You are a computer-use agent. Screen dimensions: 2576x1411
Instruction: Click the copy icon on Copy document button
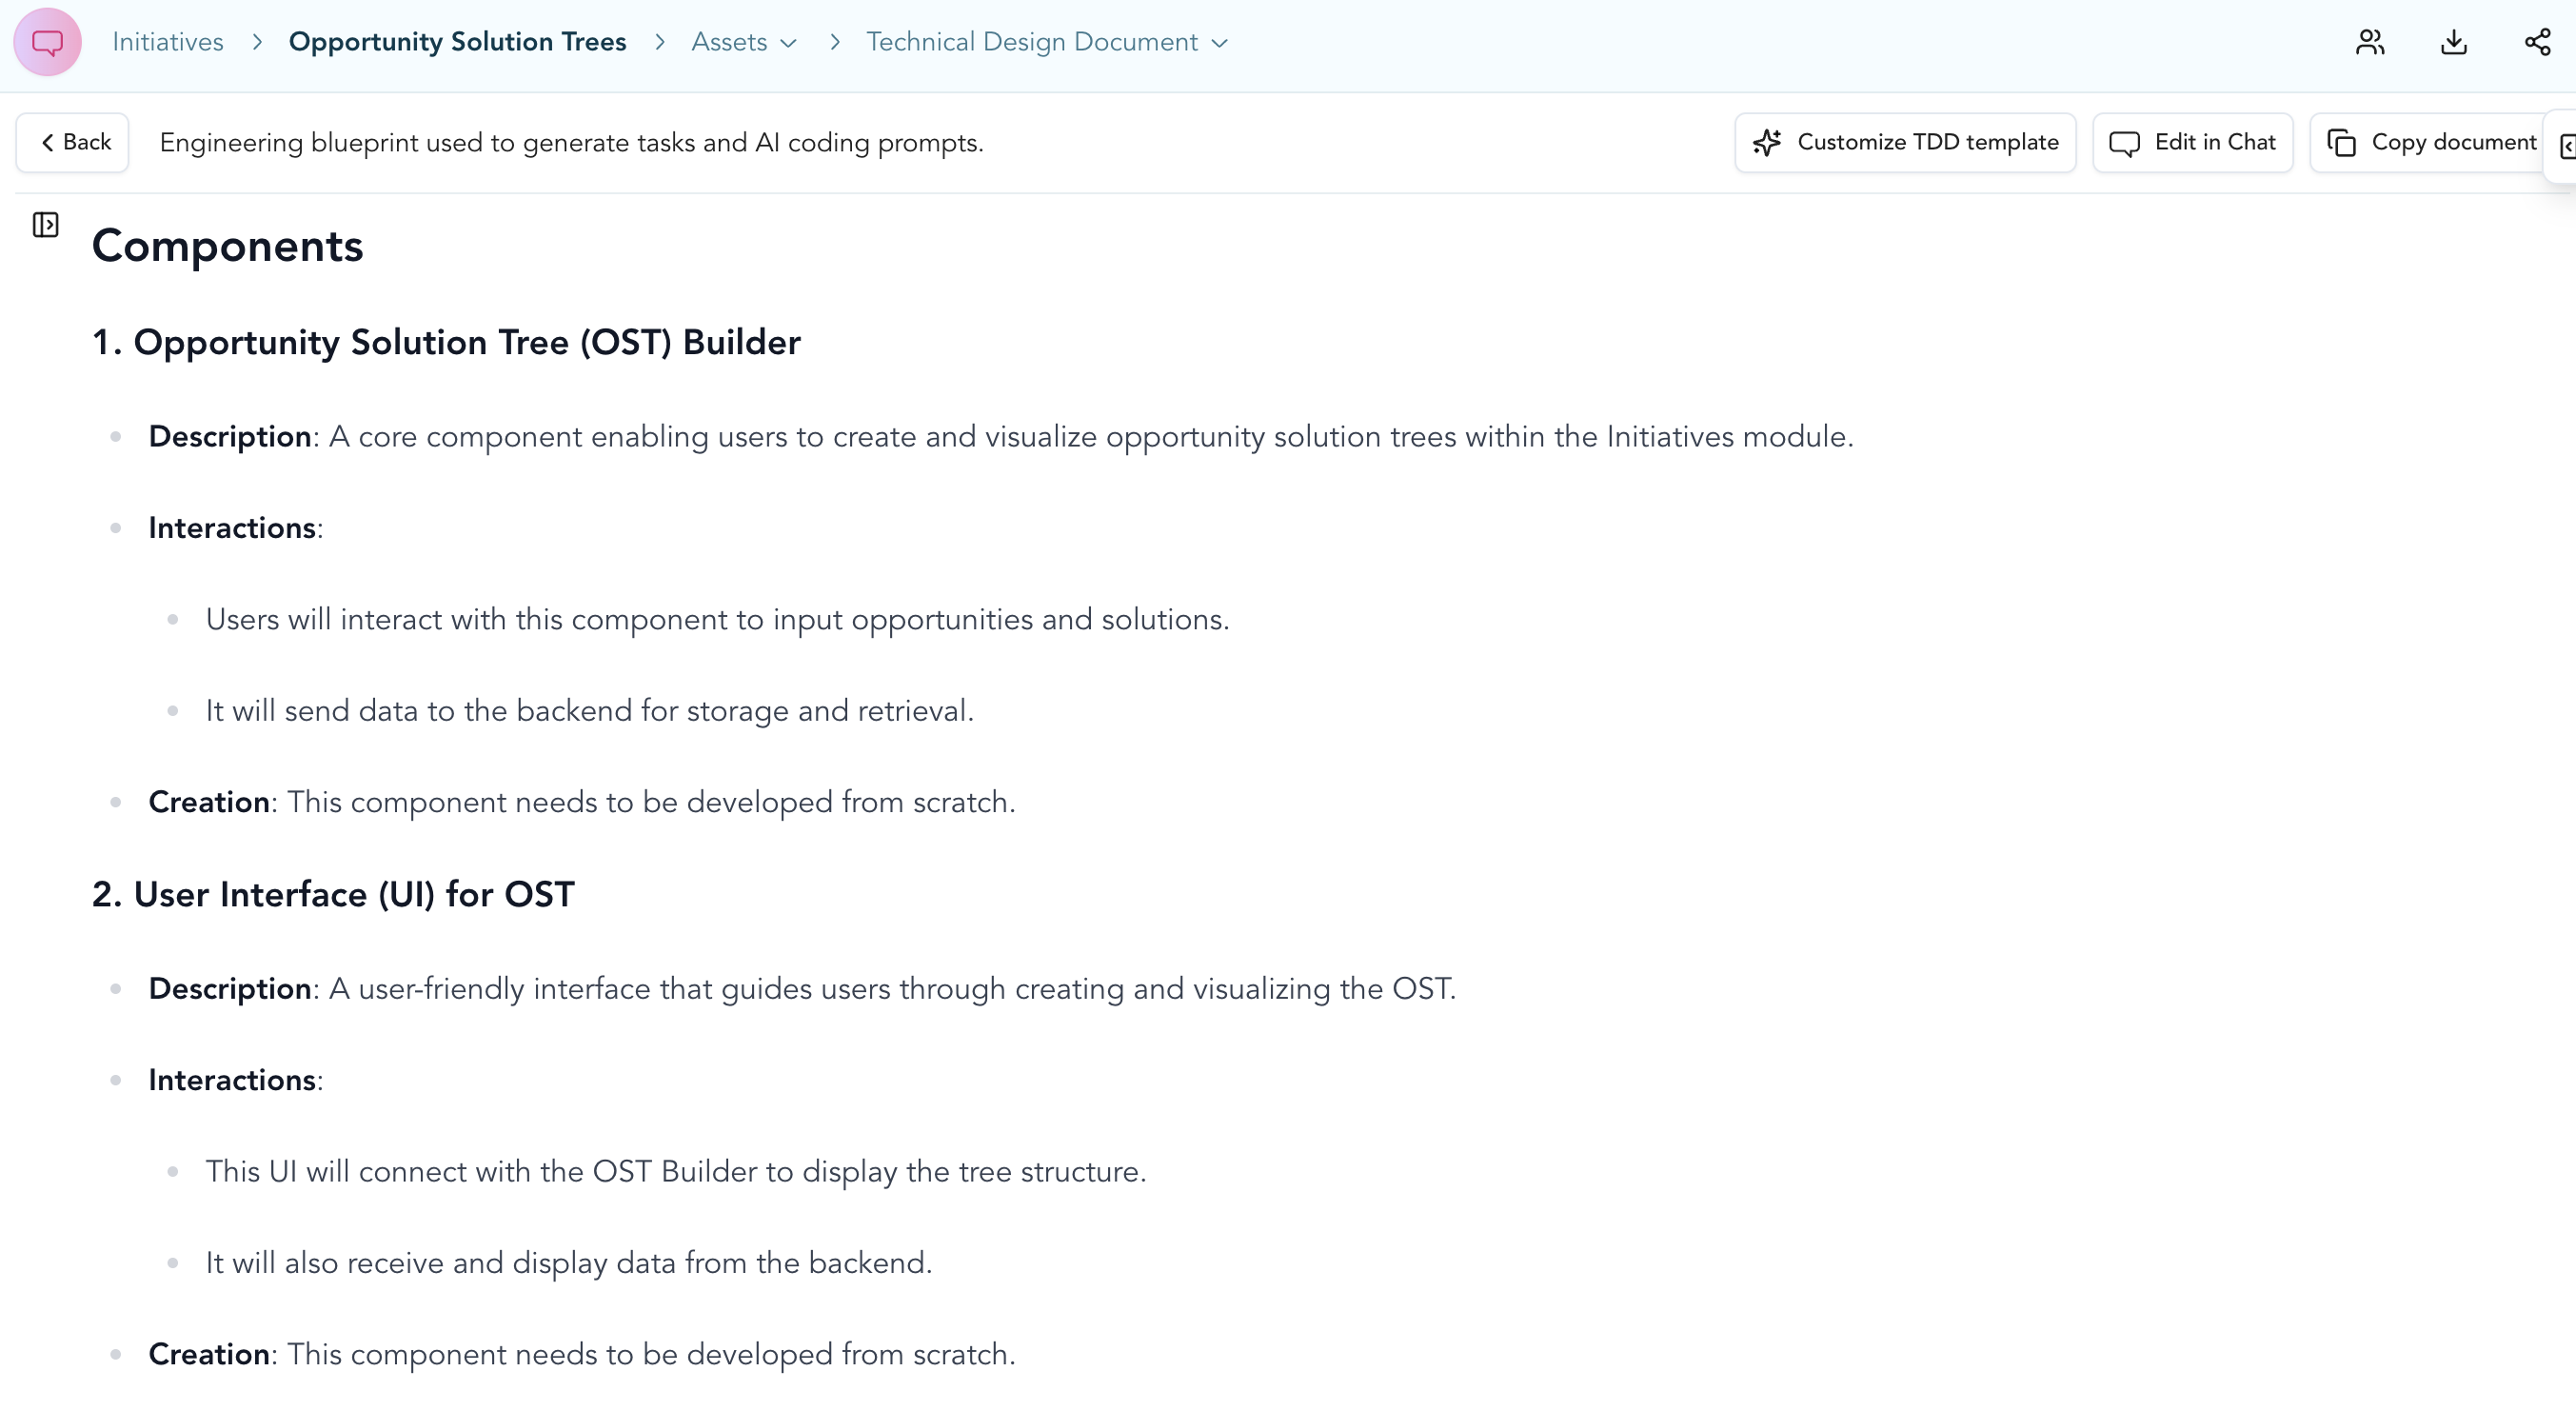tap(2341, 142)
